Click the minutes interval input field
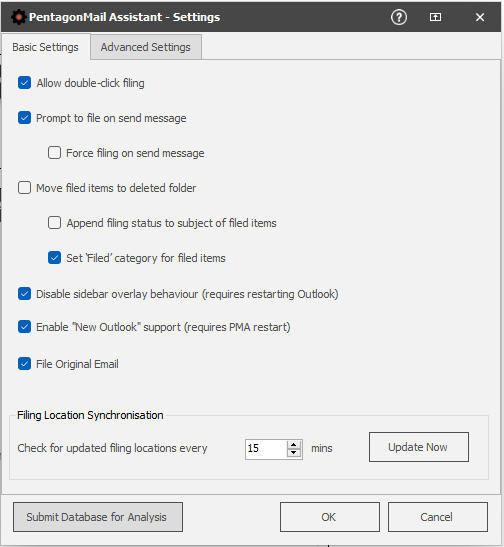This screenshot has width=504, height=547. [266, 449]
